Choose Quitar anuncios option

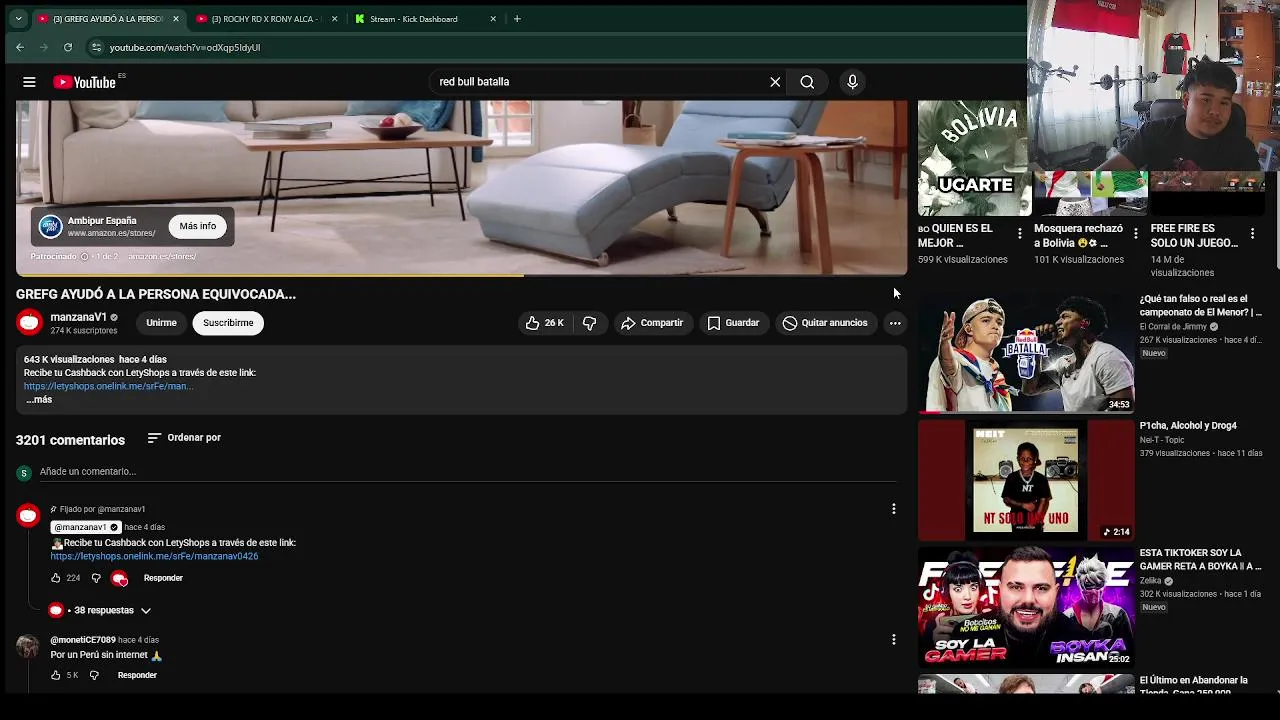(825, 323)
